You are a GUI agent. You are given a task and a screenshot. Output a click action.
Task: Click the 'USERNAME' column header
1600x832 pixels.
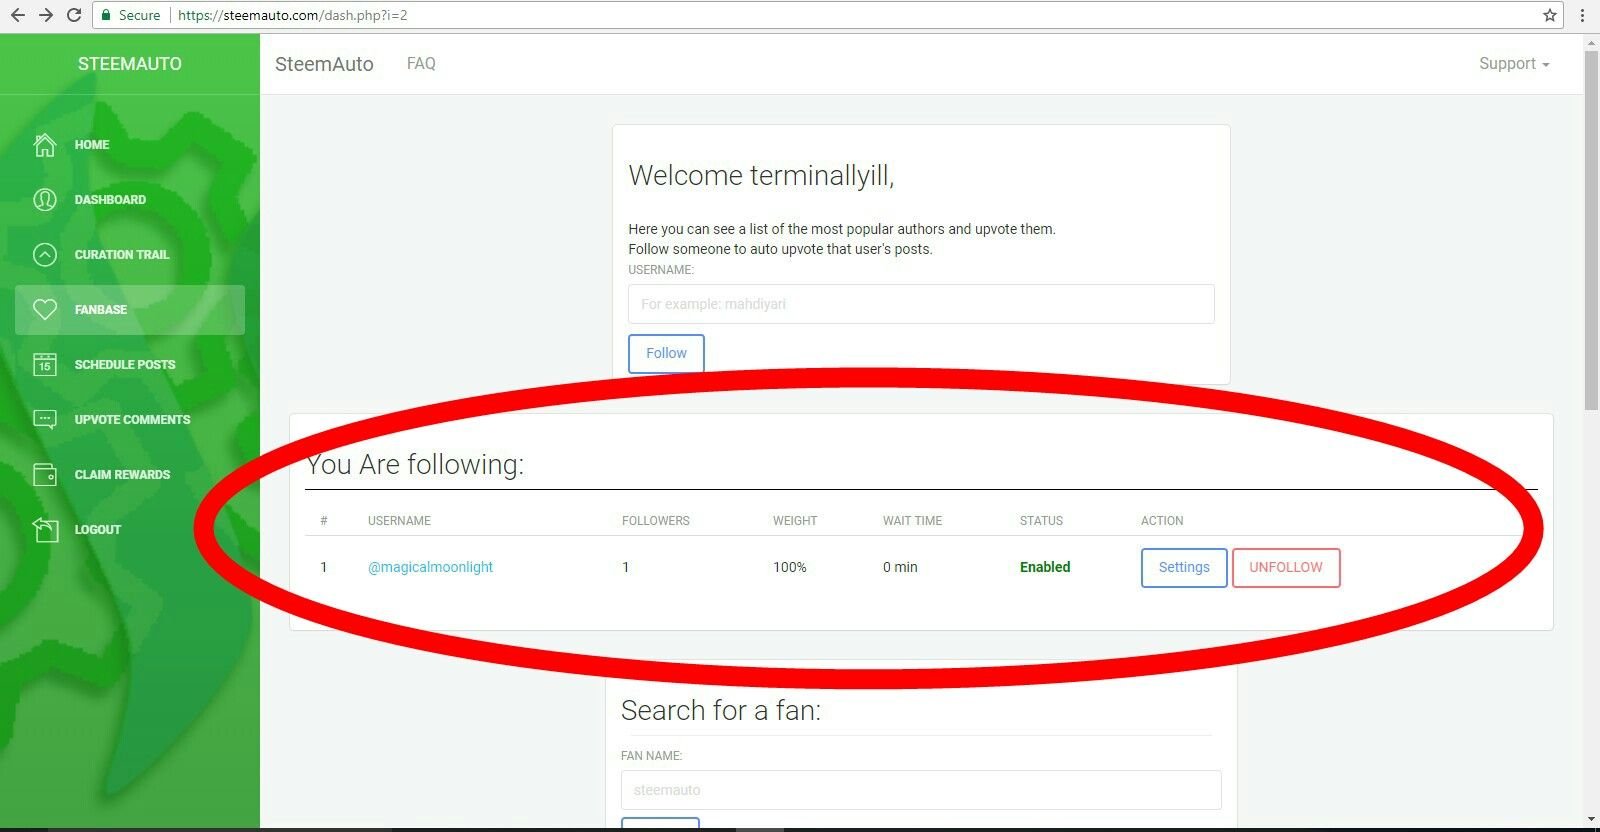[x=399, y=521]
